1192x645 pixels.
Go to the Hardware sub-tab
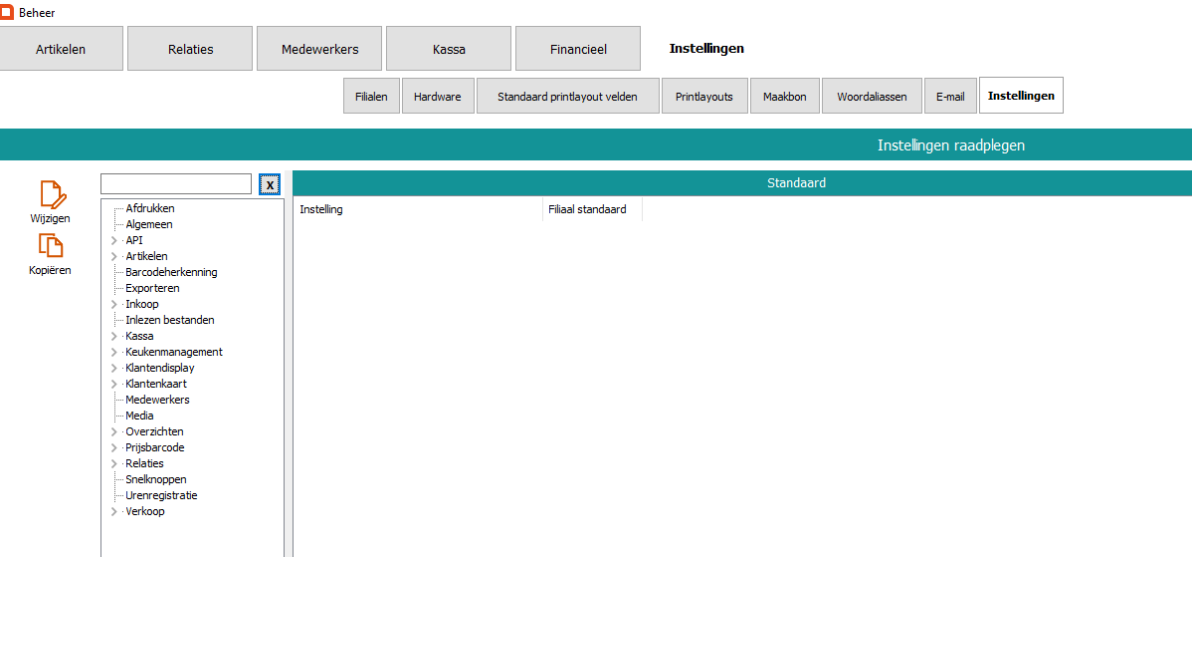(437, 97)
